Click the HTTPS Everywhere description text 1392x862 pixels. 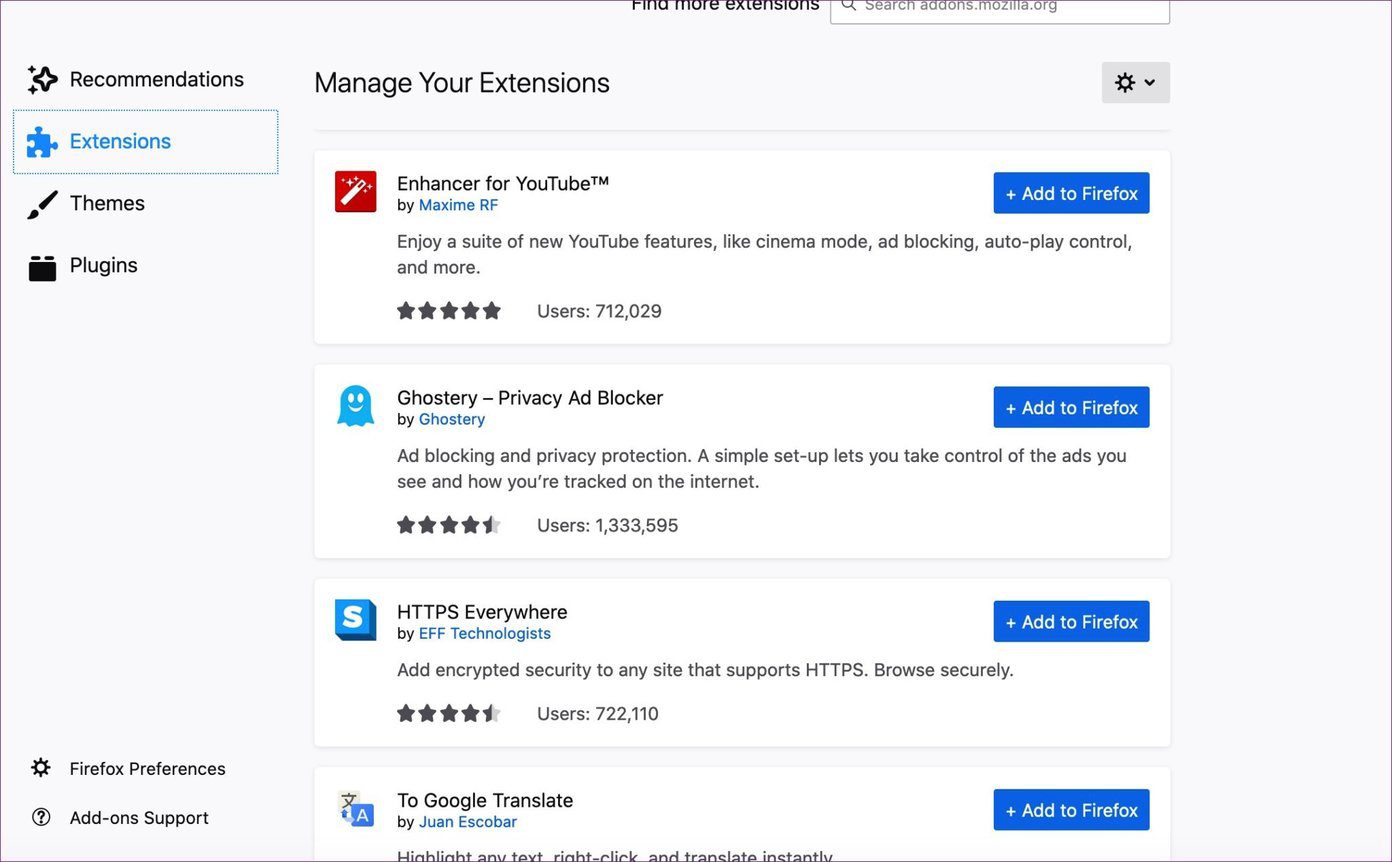click(705, 669)
